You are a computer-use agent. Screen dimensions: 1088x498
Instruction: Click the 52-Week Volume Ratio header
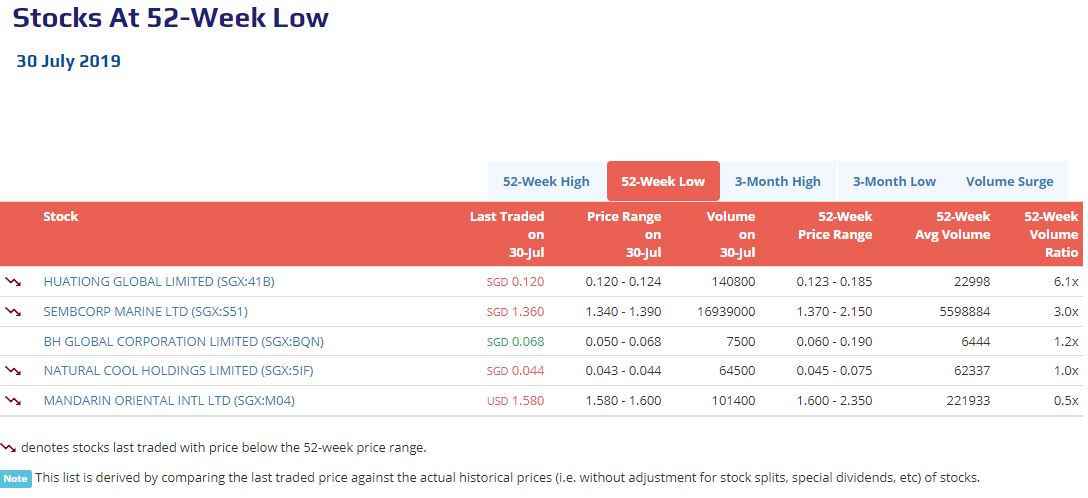click(1051, 234)
